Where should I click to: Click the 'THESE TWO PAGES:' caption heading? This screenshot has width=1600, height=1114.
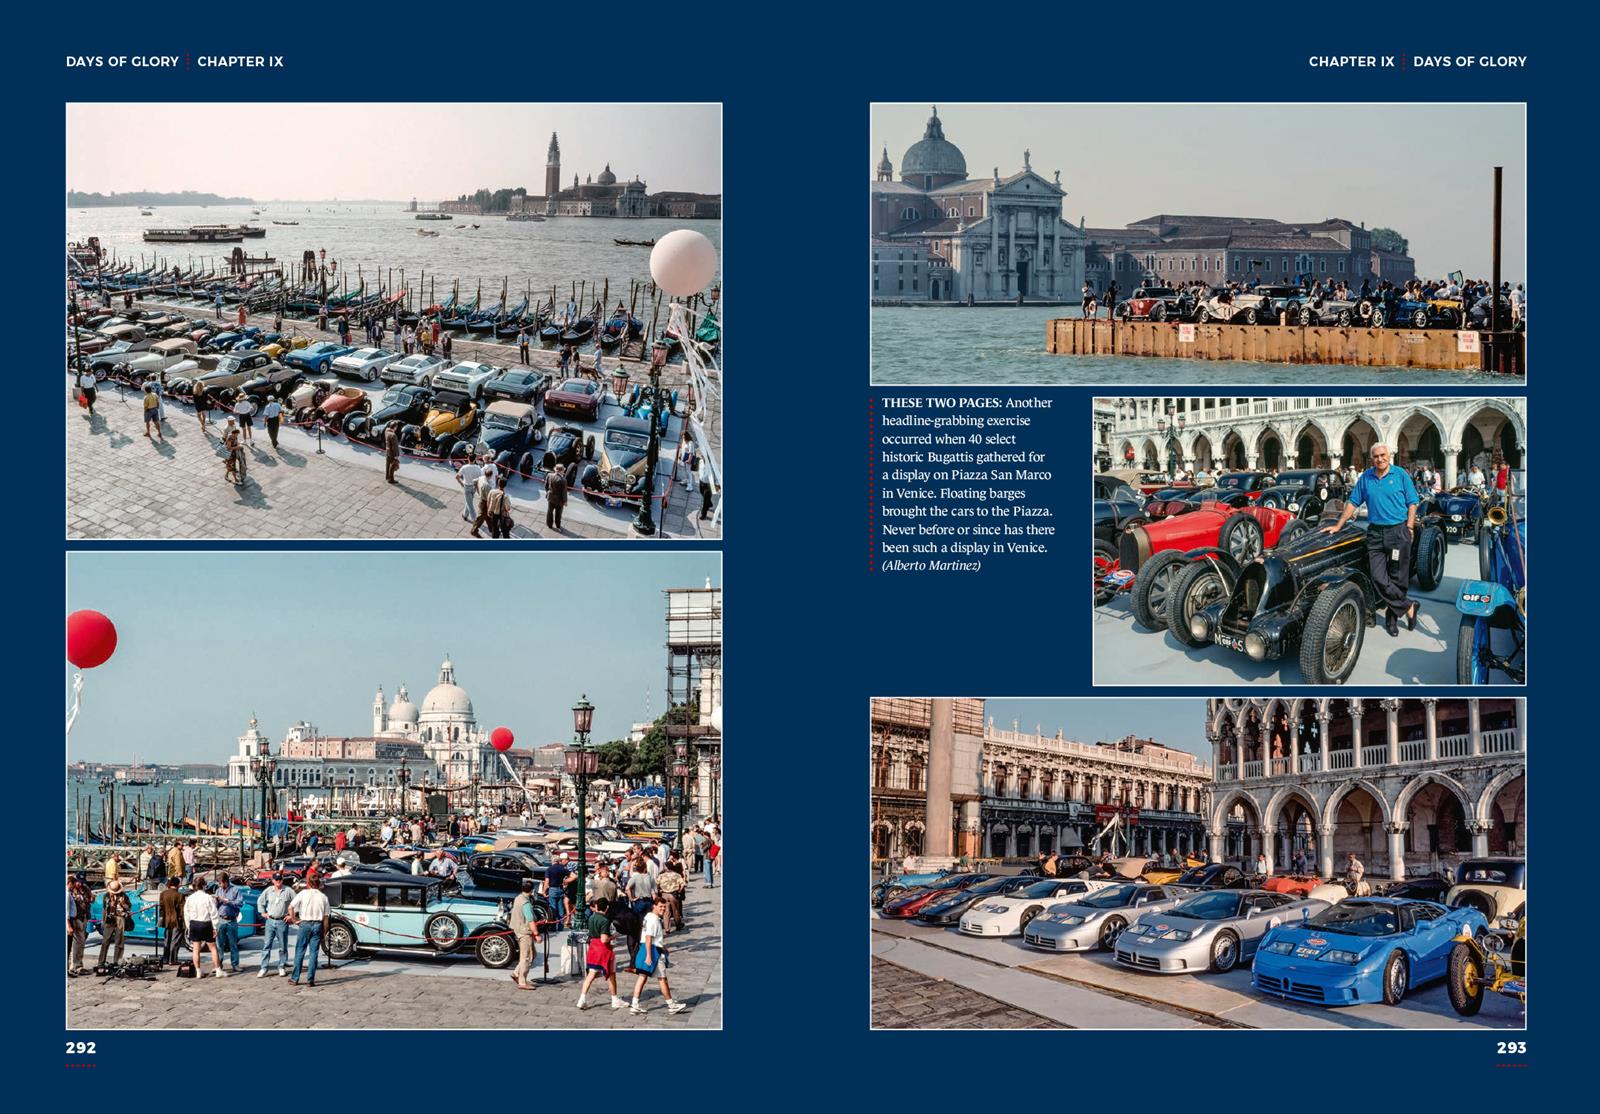tap(941, 403)
